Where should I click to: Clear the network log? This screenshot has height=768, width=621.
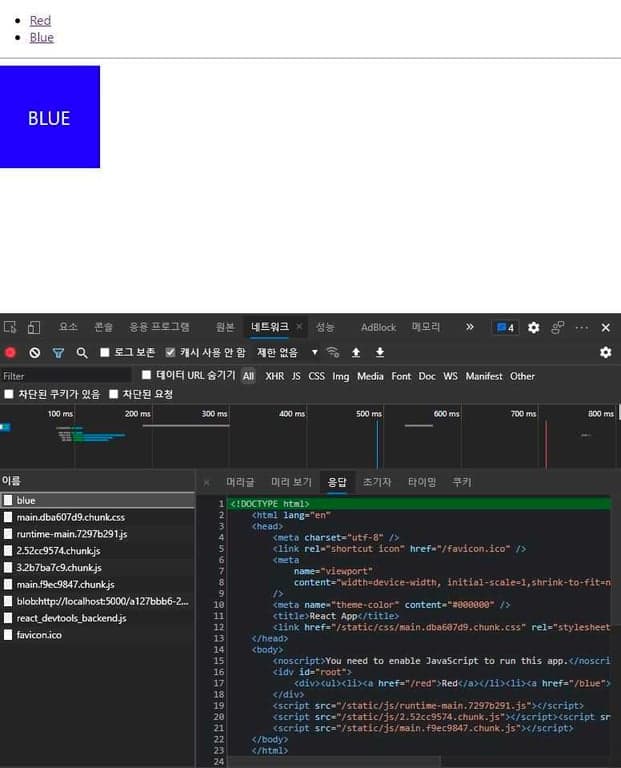pyautogui.click(x=35, y=353)
